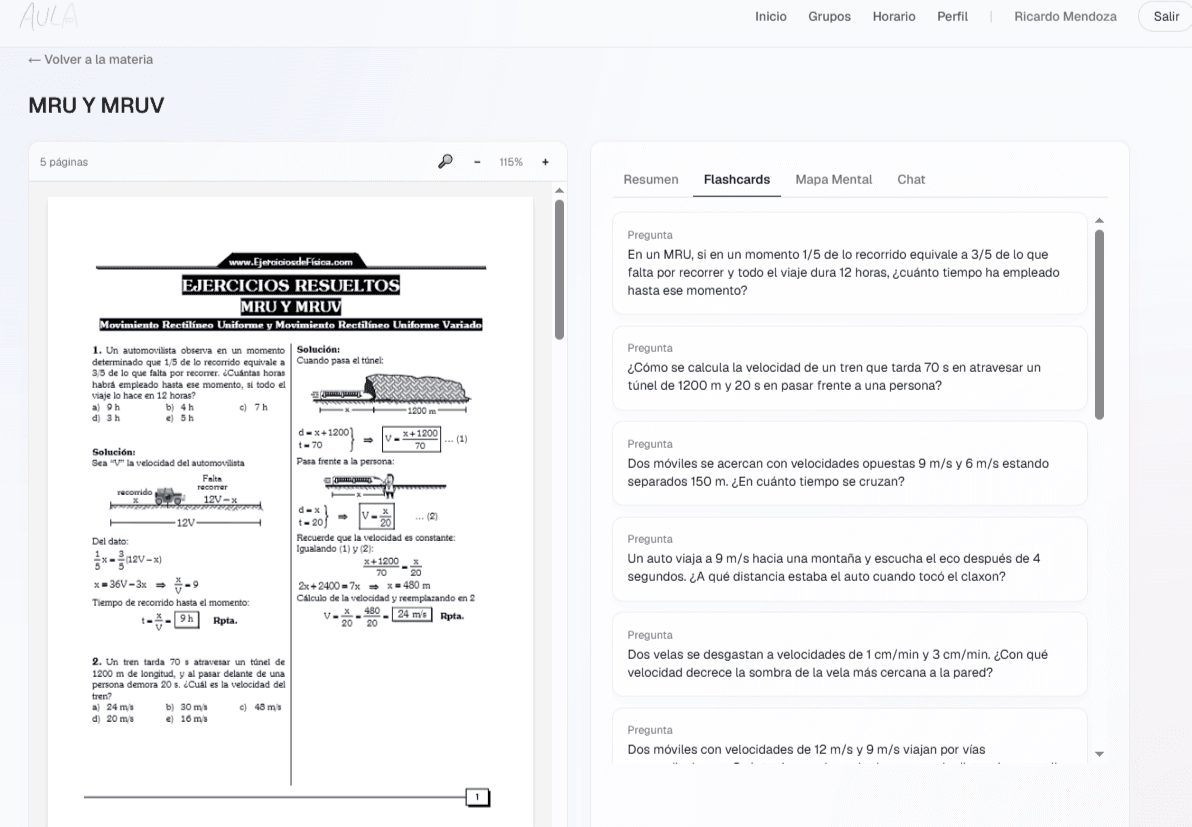Click the '24 m/s' boxed answer in PDF
Image resolution: width=1192 pixels, height=827 pixels.
click(412, 614)
